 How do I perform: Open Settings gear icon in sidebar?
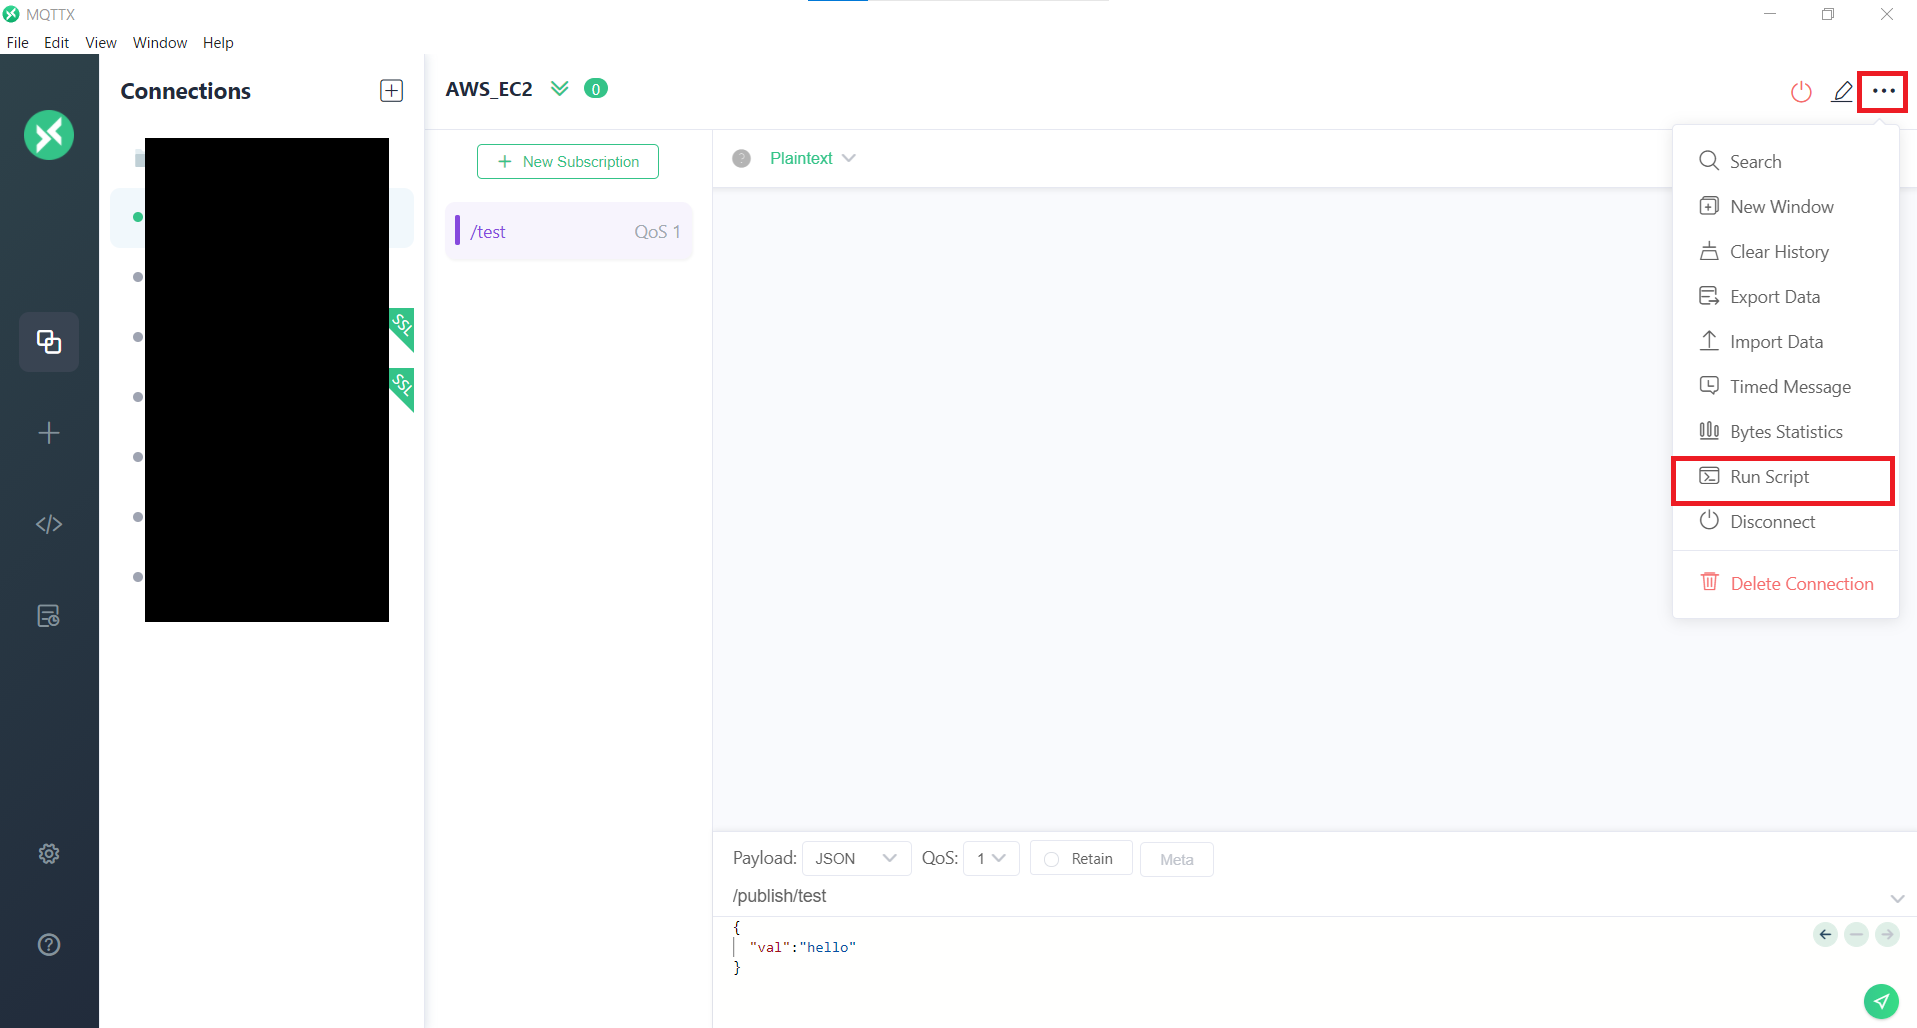pos(49,853)
